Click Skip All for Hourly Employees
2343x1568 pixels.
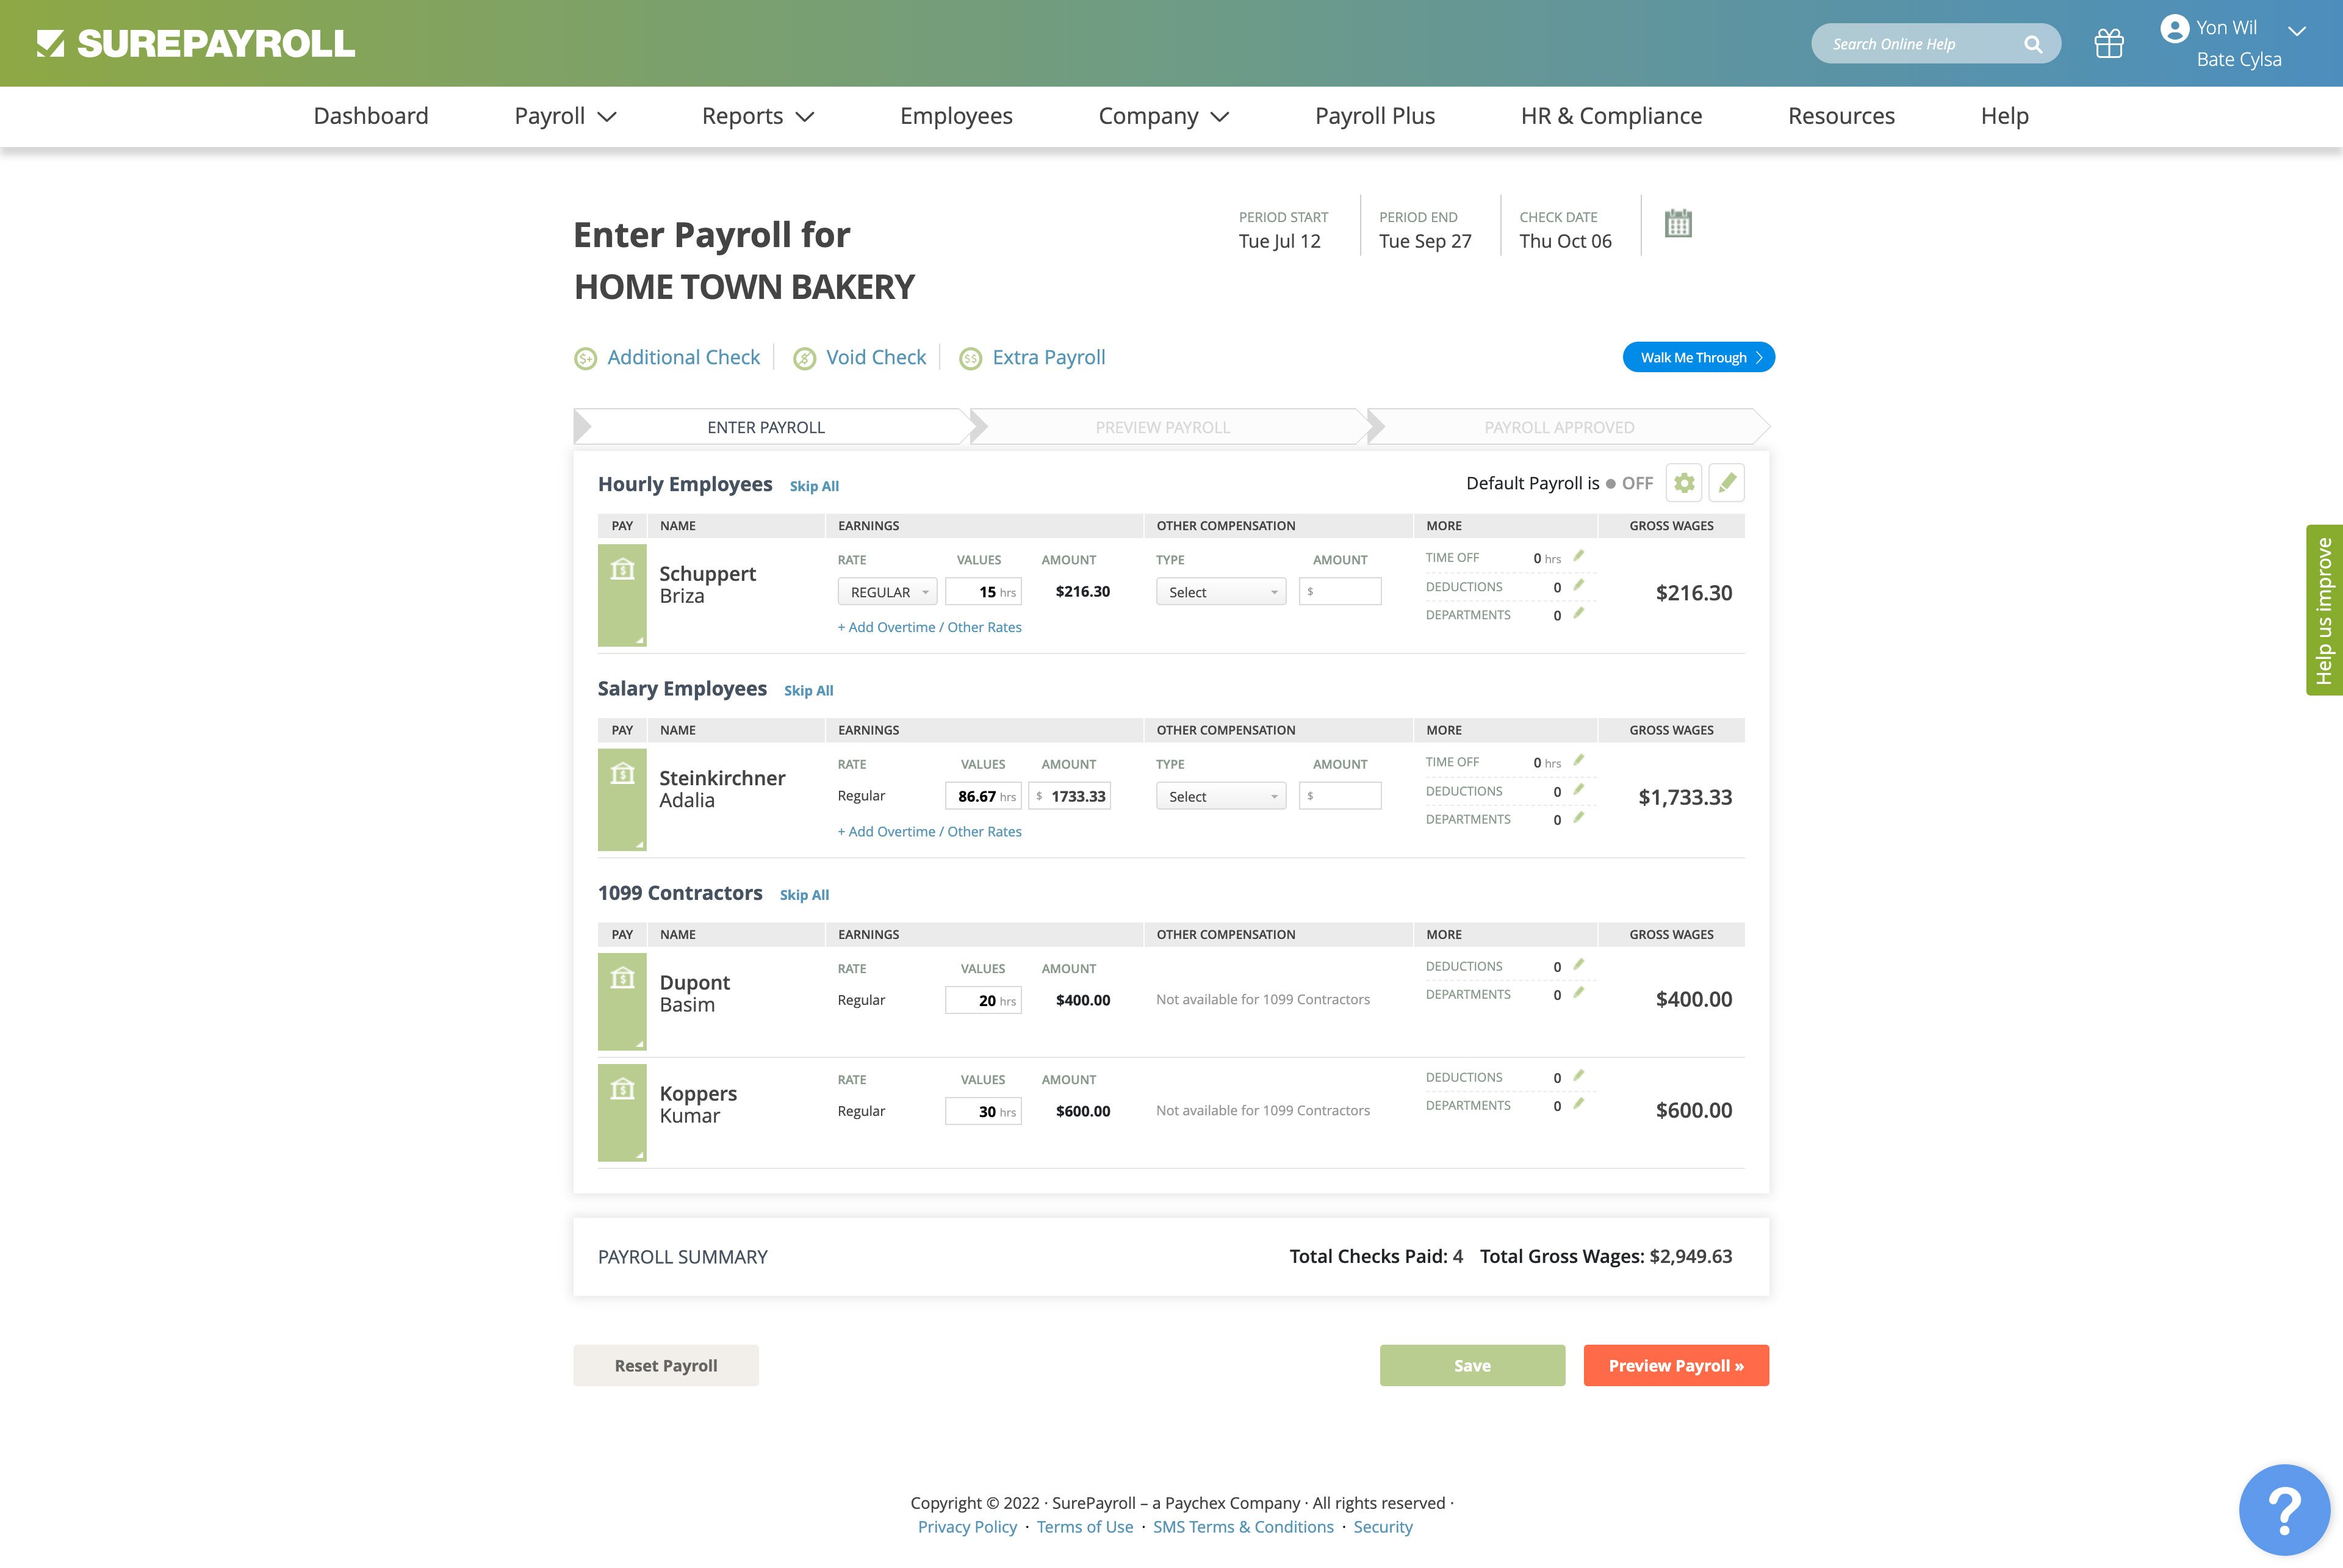pyautogui.click(x=814, y=486)
